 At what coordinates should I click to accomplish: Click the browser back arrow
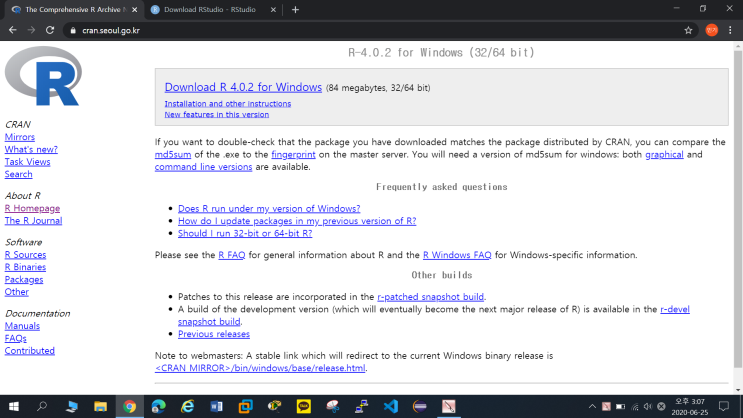click(13, 30)
